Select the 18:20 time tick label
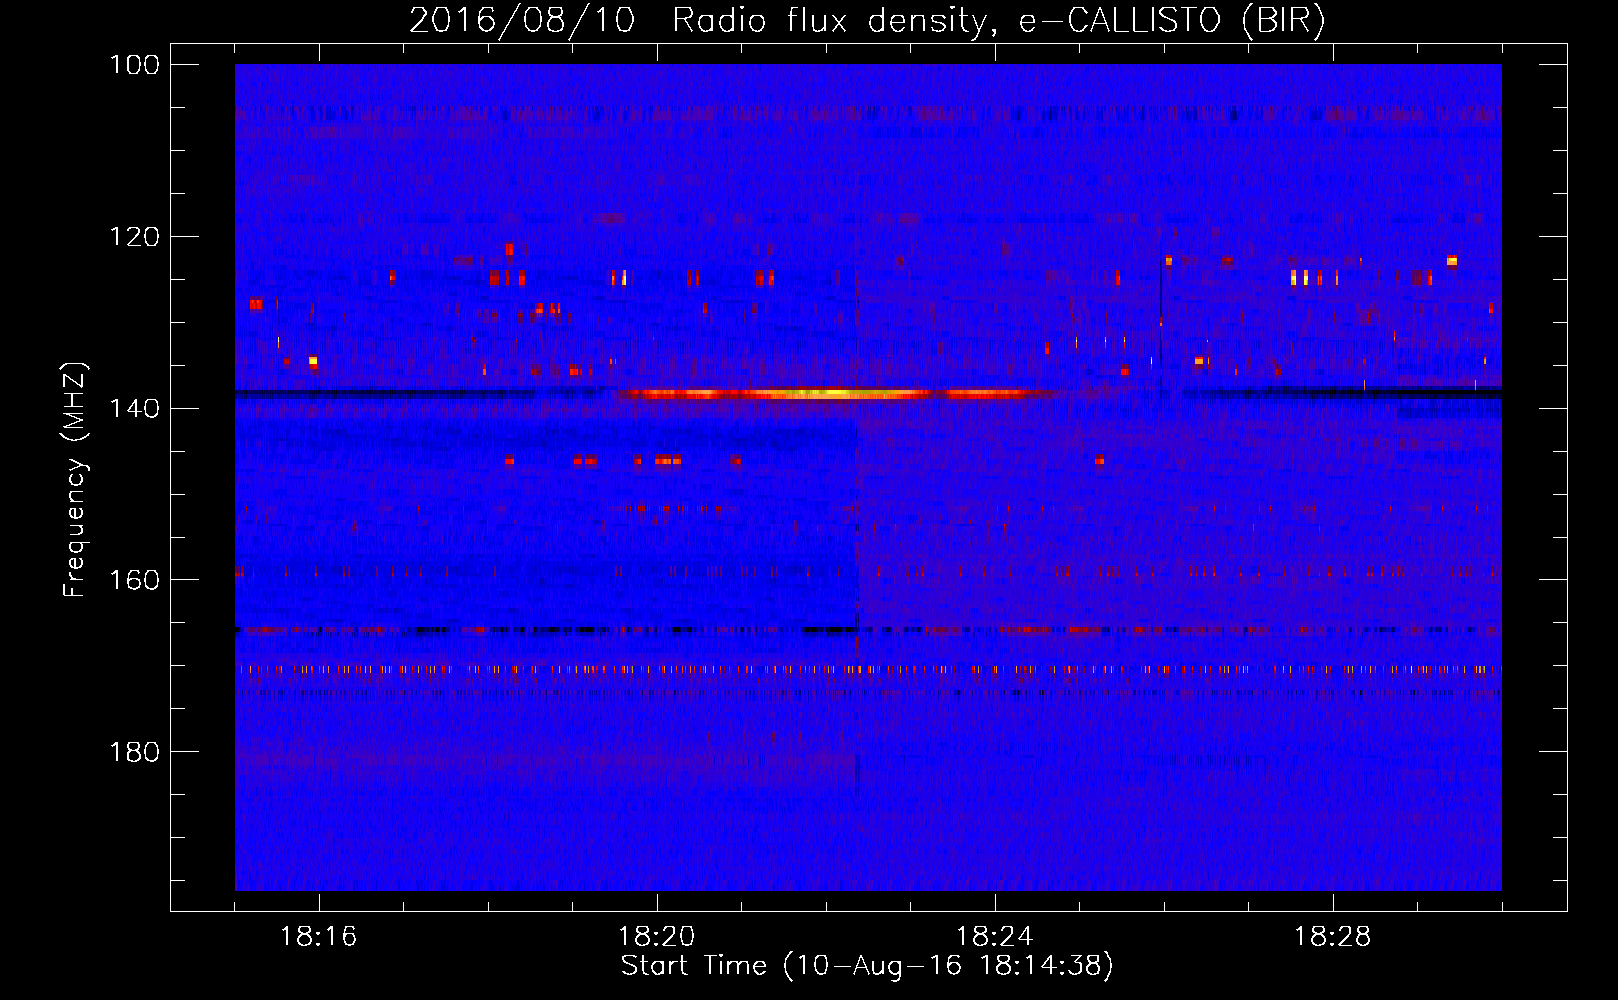 pos(657,937)
